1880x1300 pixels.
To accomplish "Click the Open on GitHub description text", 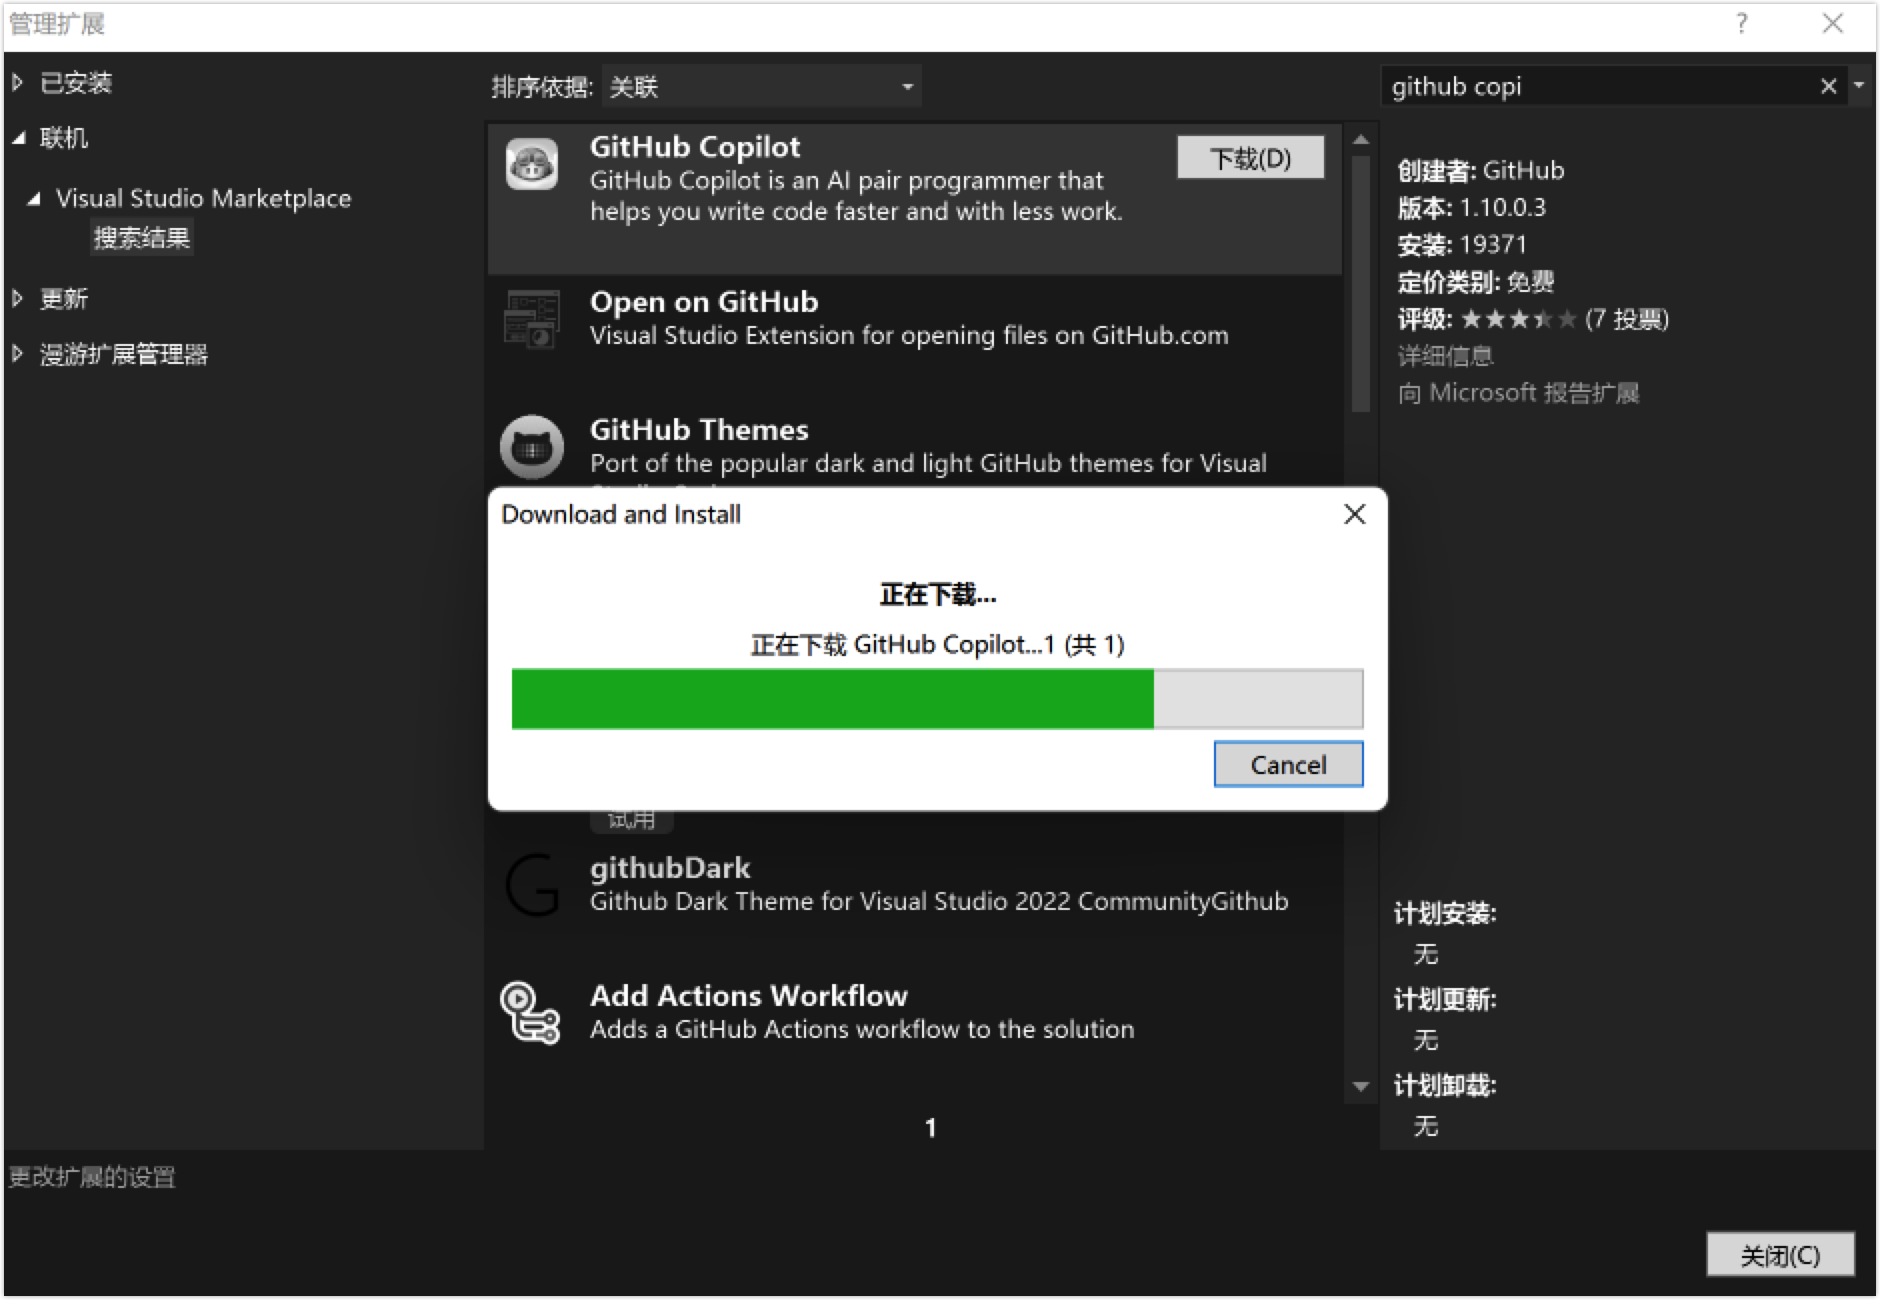I will tap(909, 336).
